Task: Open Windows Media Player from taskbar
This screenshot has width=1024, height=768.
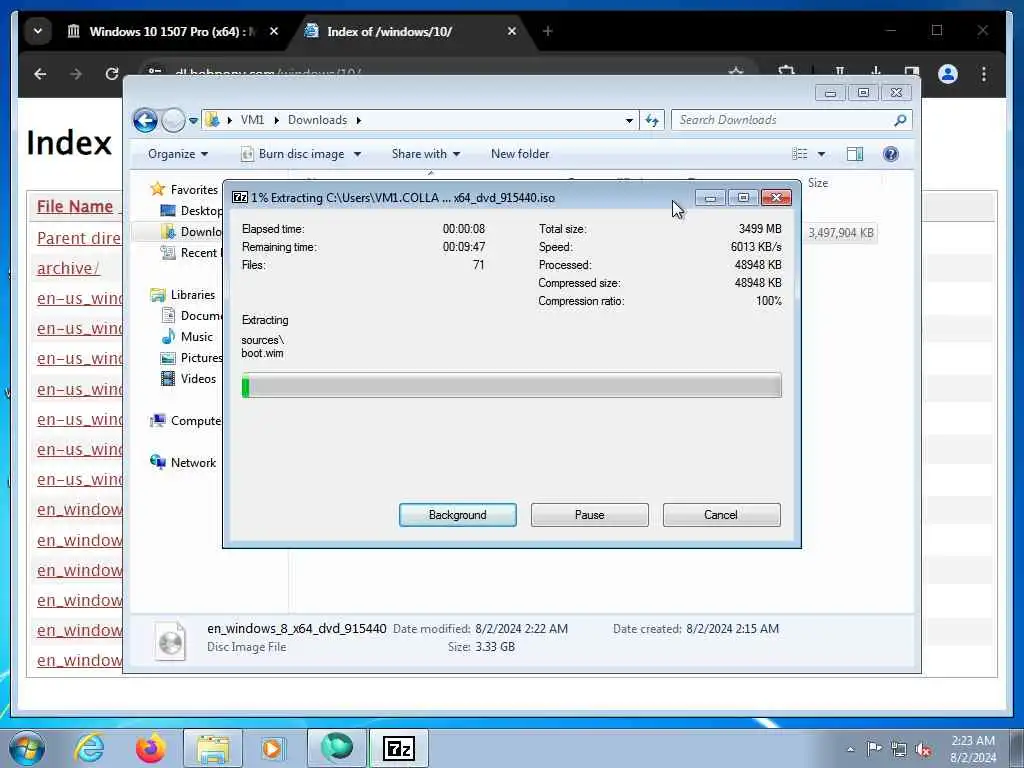Action: (x=272, y=748)
